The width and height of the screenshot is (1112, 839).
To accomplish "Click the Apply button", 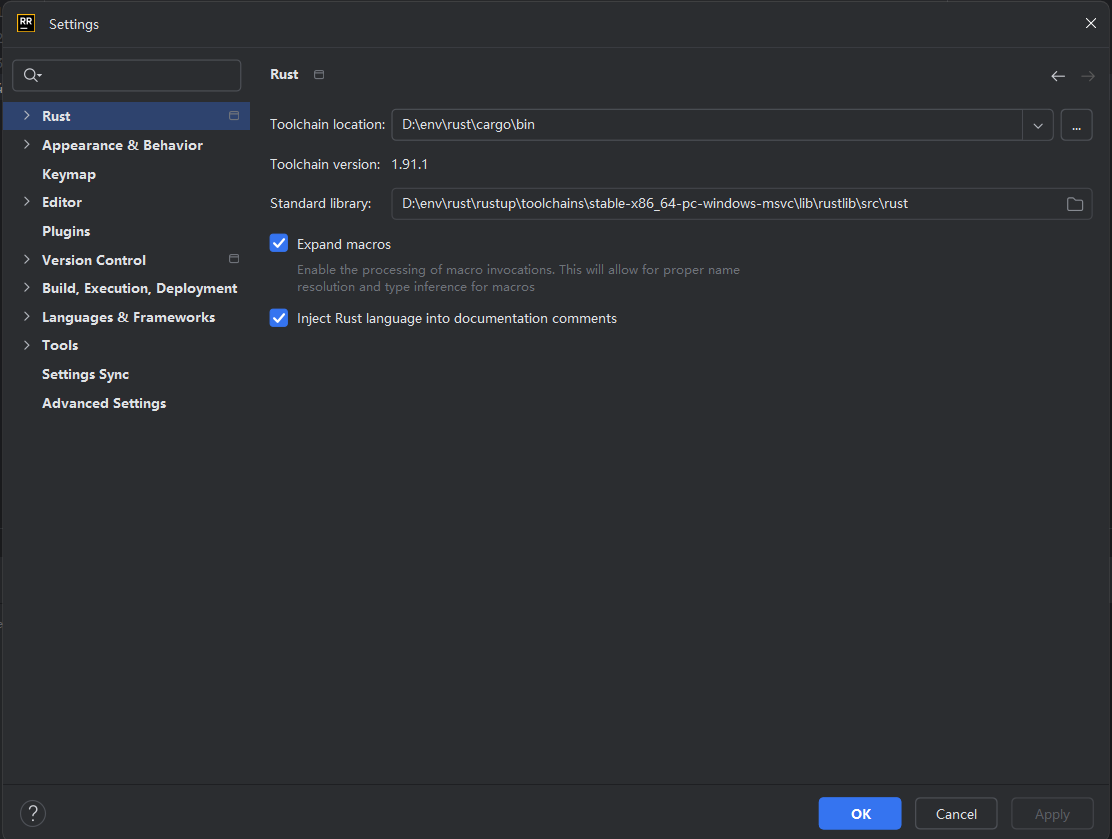I will [x=1052, y=813].
